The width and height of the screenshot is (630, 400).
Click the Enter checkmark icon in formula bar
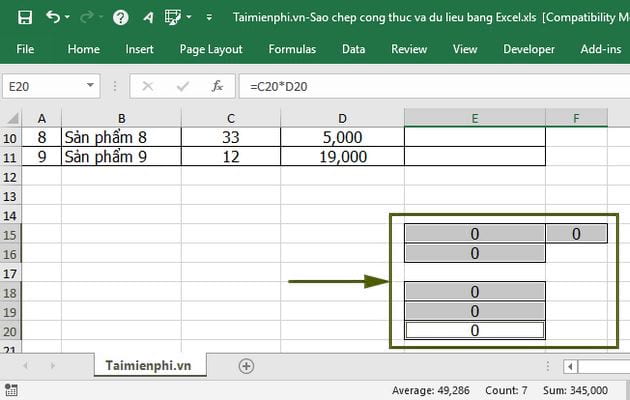click(183, 86)
